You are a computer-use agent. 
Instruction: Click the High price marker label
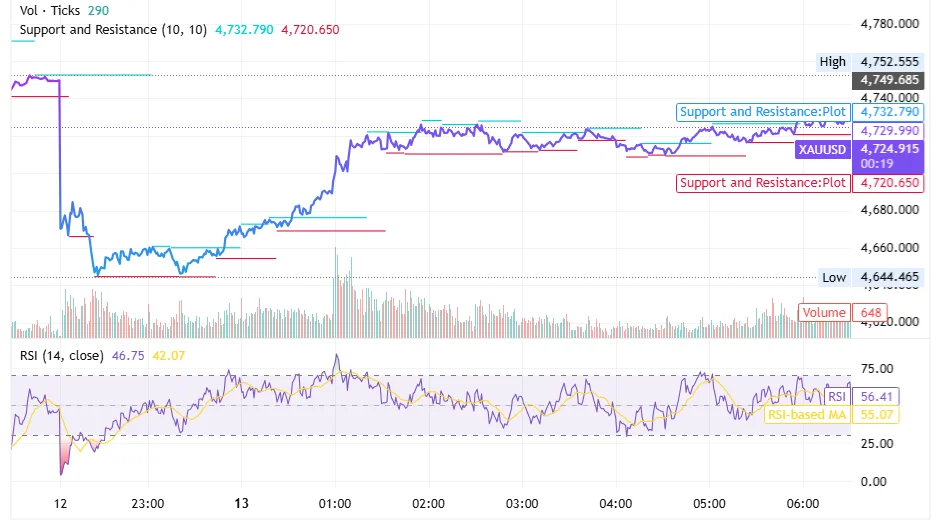(x=832, y=62)
